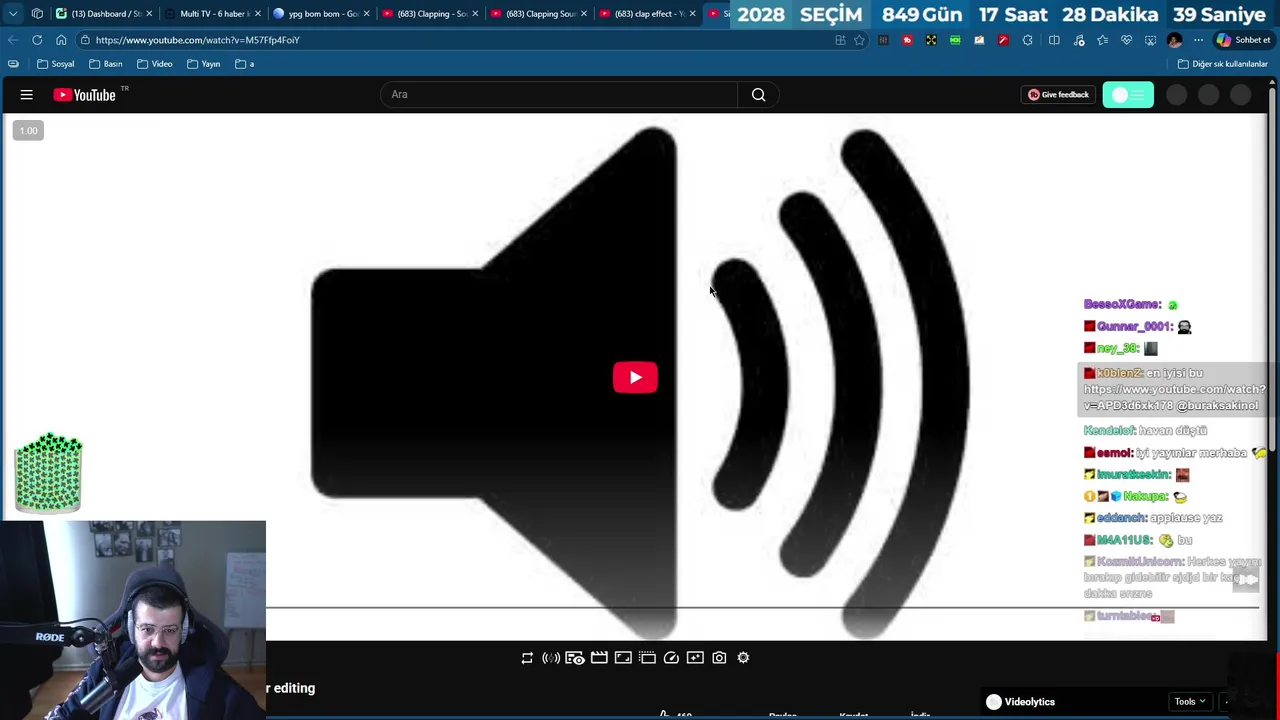Click the Sohbet et Copilot button

pos(1243,40)
